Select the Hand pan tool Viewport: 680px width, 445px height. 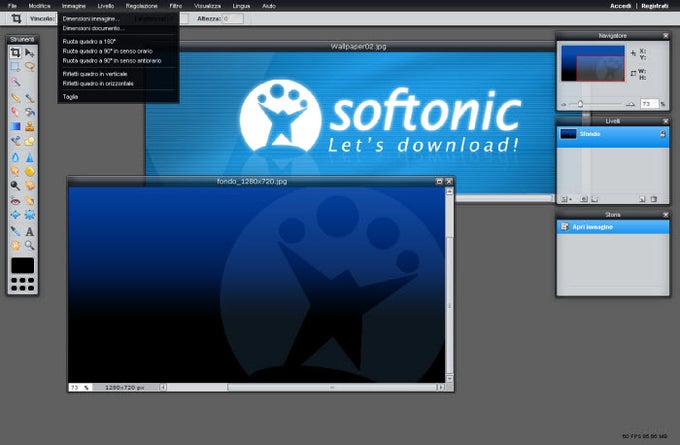(15, 245)
